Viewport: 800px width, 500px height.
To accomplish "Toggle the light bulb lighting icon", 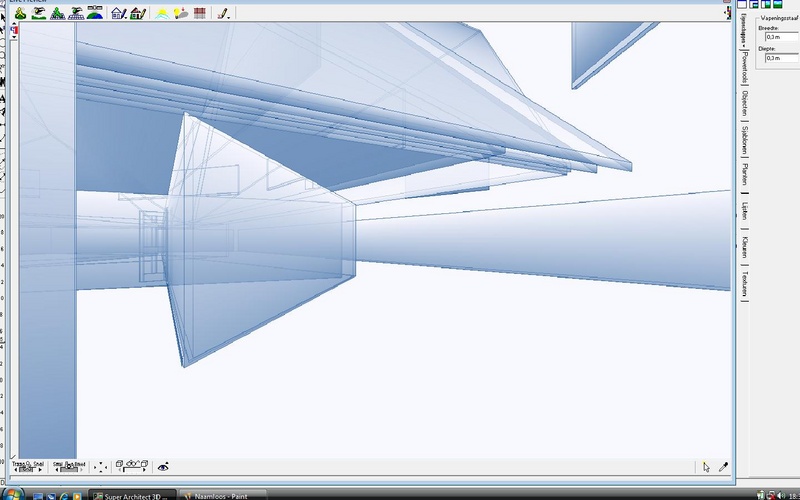I will 181,14.
